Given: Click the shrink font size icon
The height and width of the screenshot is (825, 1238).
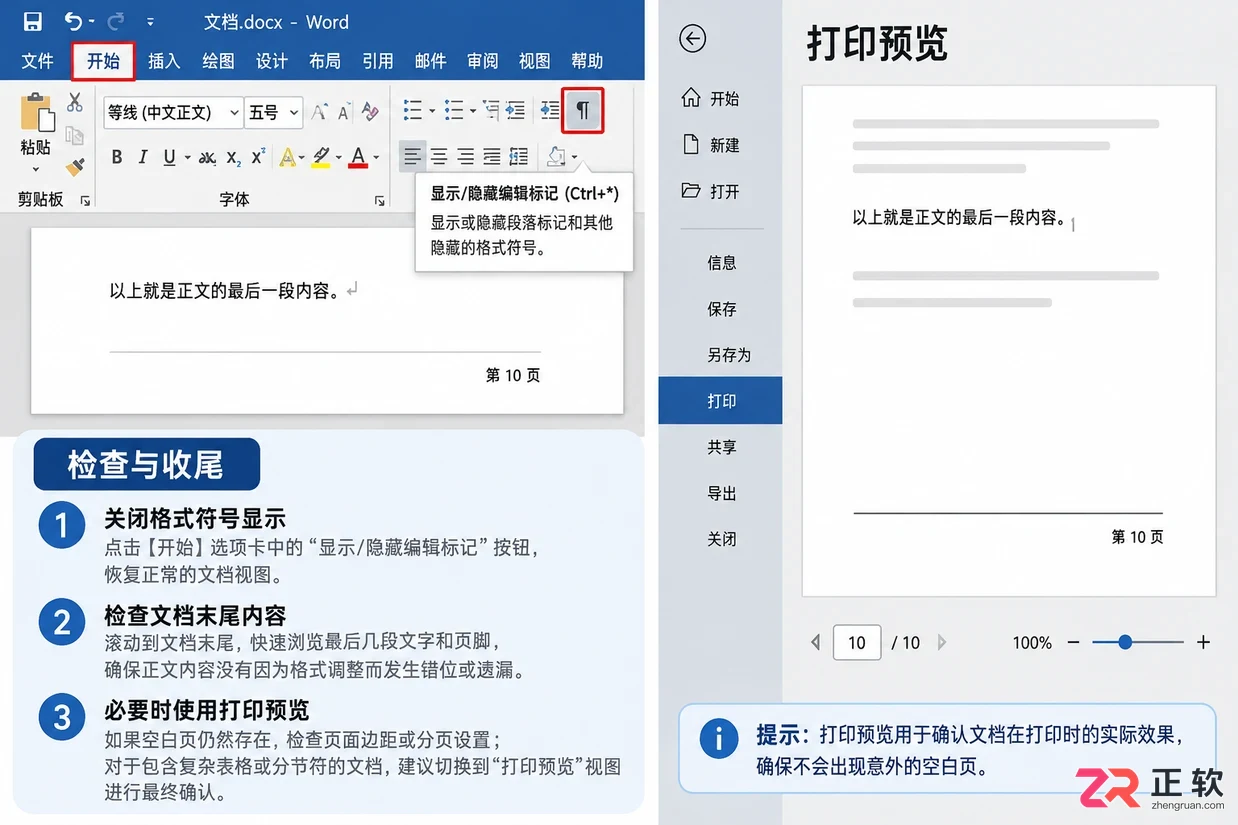Looking at the screenshot, I should (x=344, y=112).
